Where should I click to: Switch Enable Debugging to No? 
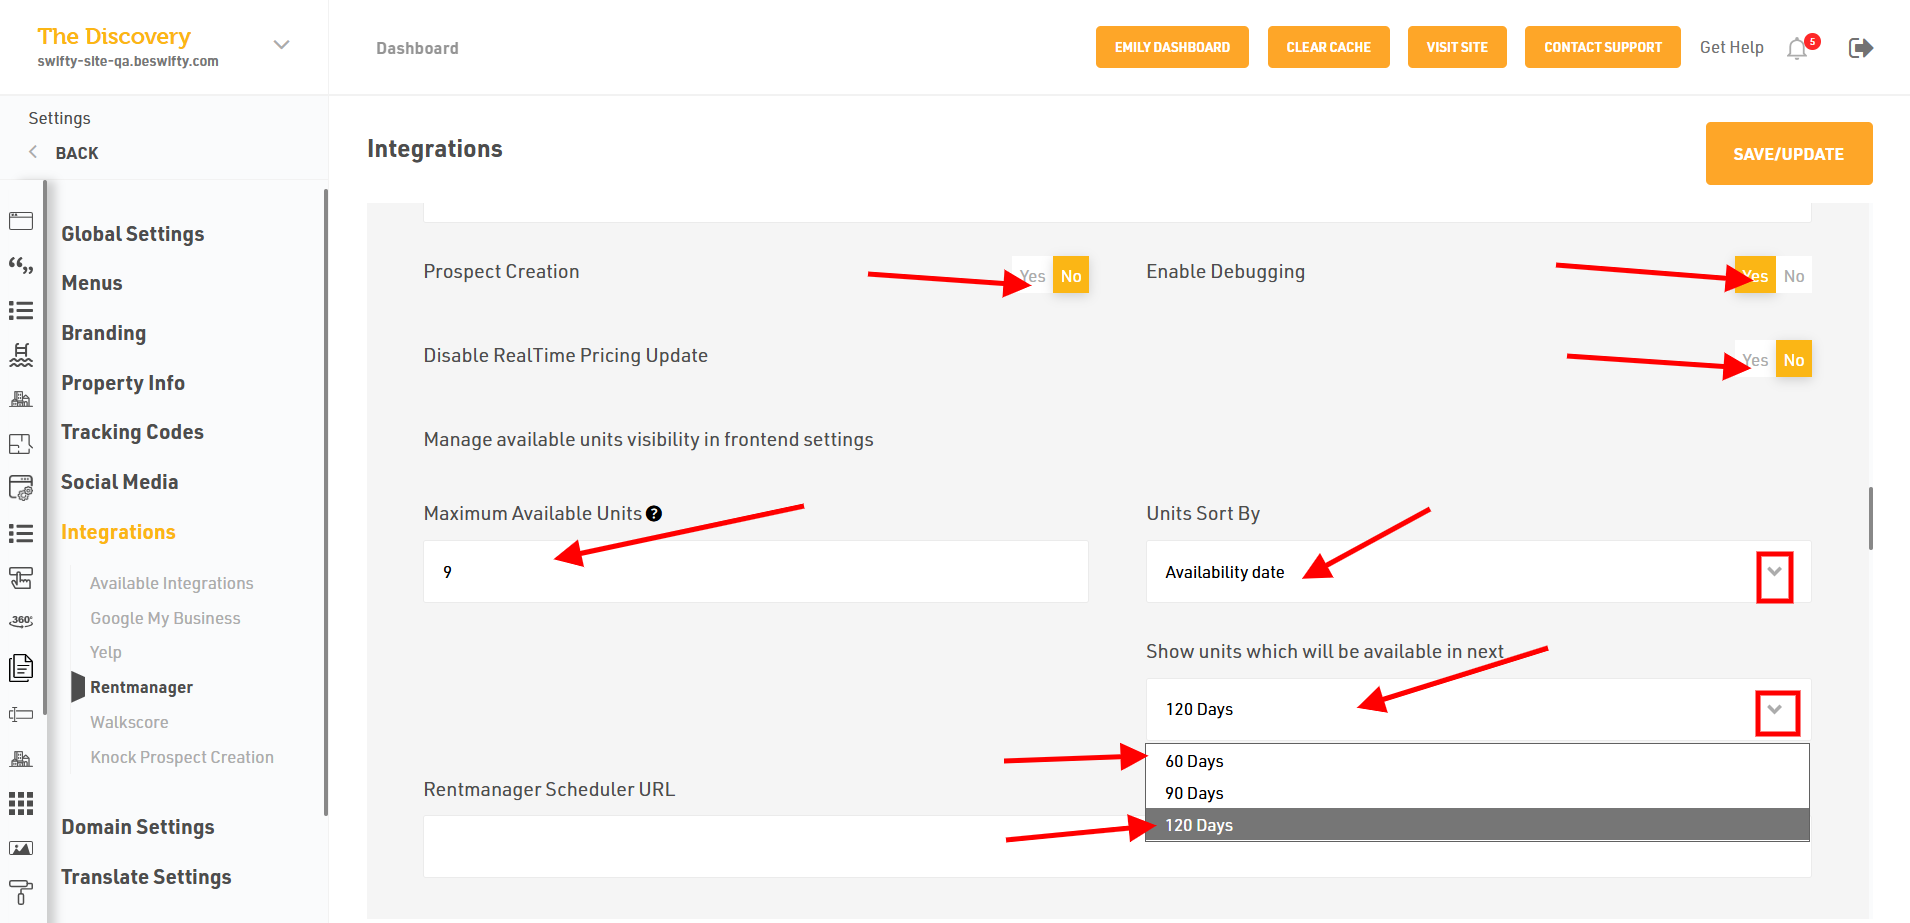pos(1793,276)
